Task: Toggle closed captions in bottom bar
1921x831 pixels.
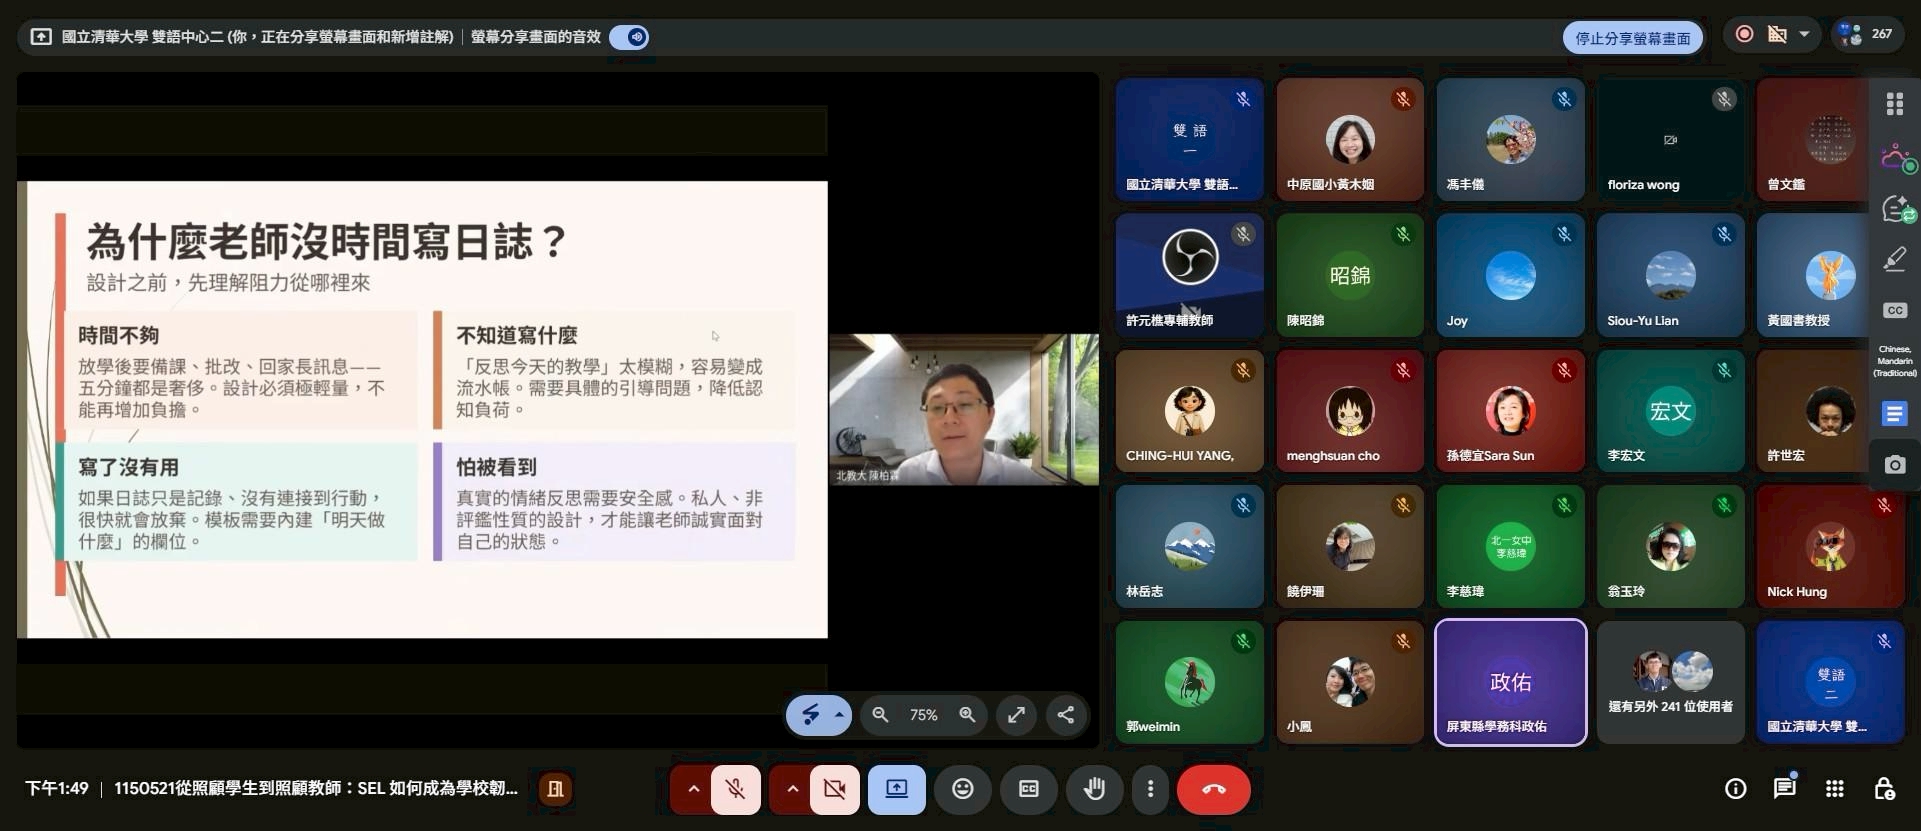Action: click(x=1029, y=789)
